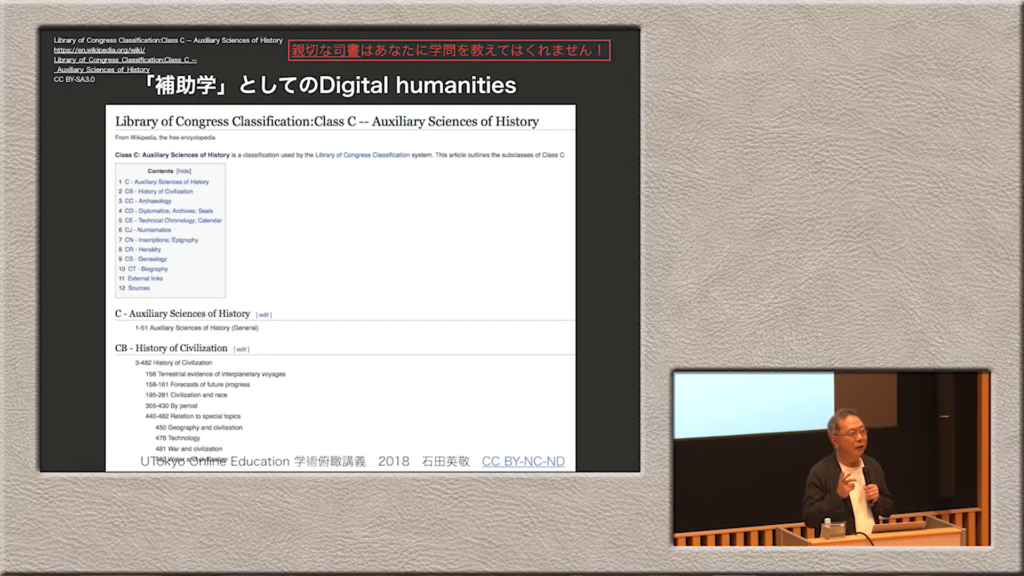1024x576 pixels.
Task: Click the 'C - Auxiliary Sciences of History' section heading
Action: click(182, 313)
